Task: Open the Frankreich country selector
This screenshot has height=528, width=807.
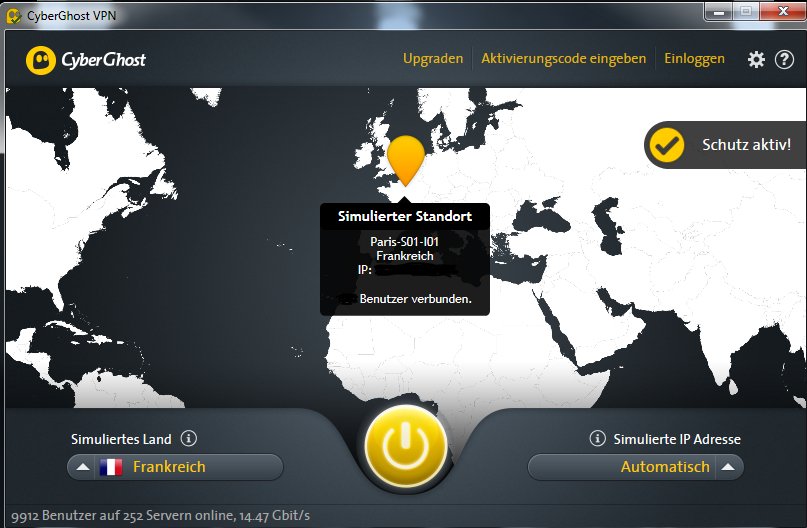Action: tap(175, 467)
